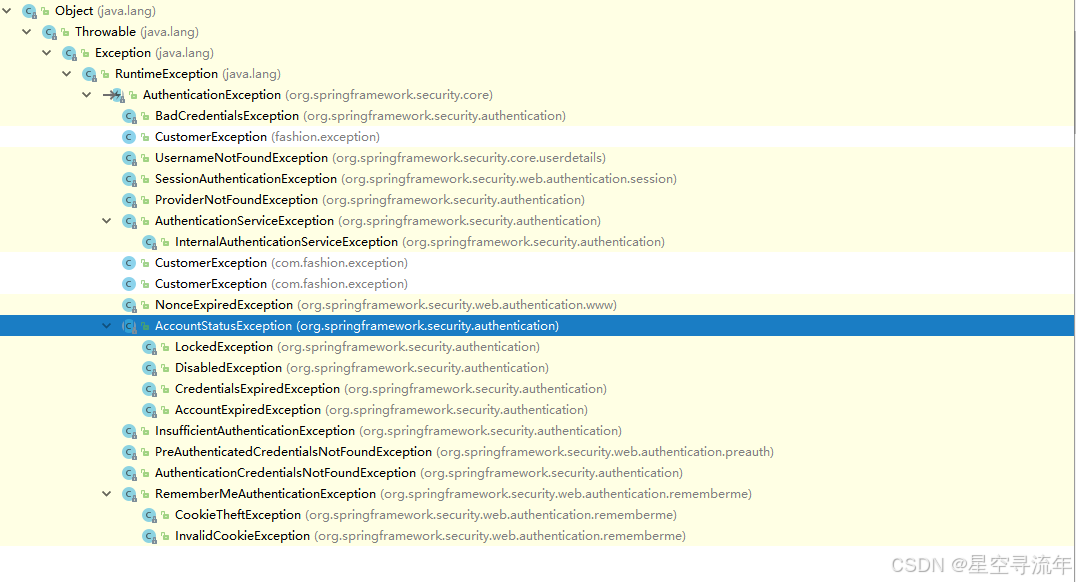Click the class icon beside UsernameNotFoundException
This screenshot has width=1076, height=582.
(x=129, y=158)
